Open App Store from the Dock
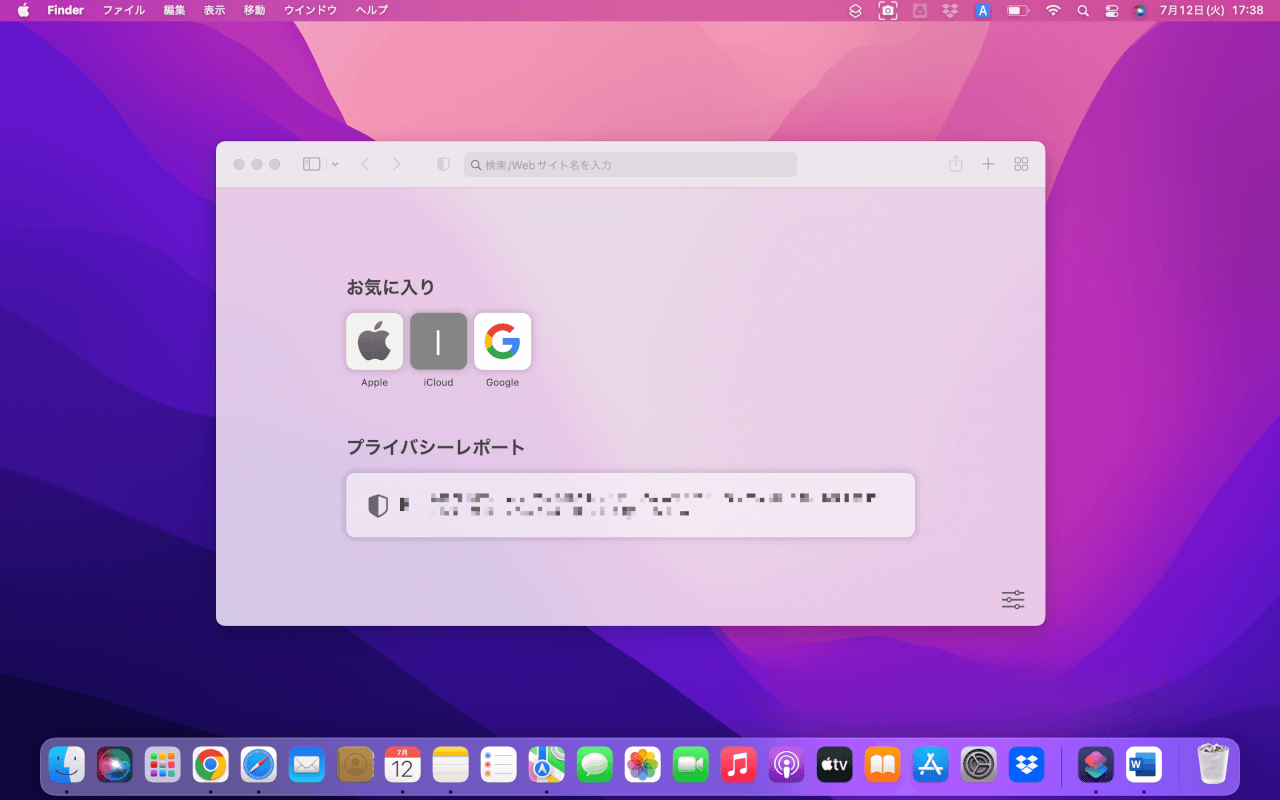Image resolution: width=1280 pixels, height=800 pixels. [x=931, y=765]
